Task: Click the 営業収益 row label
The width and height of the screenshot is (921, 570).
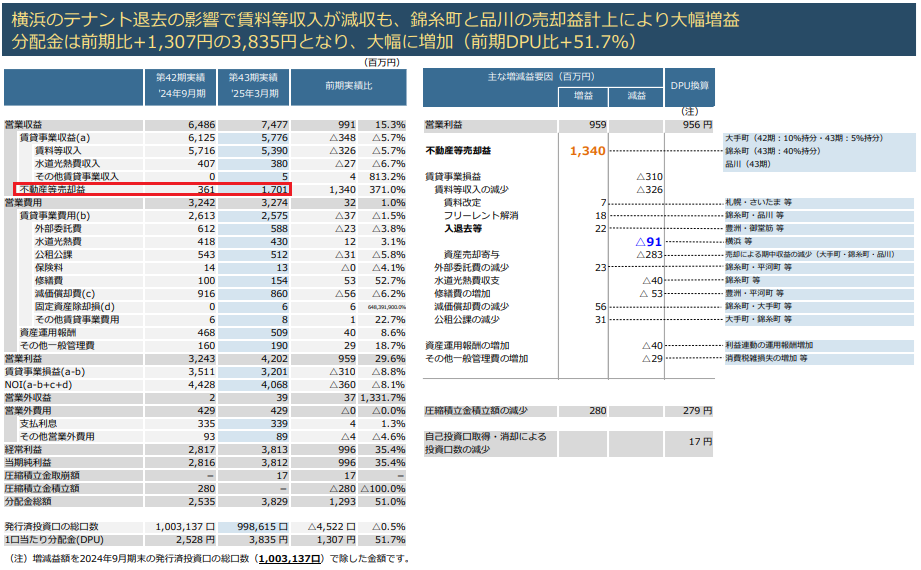Action: [x=23, y=125]
